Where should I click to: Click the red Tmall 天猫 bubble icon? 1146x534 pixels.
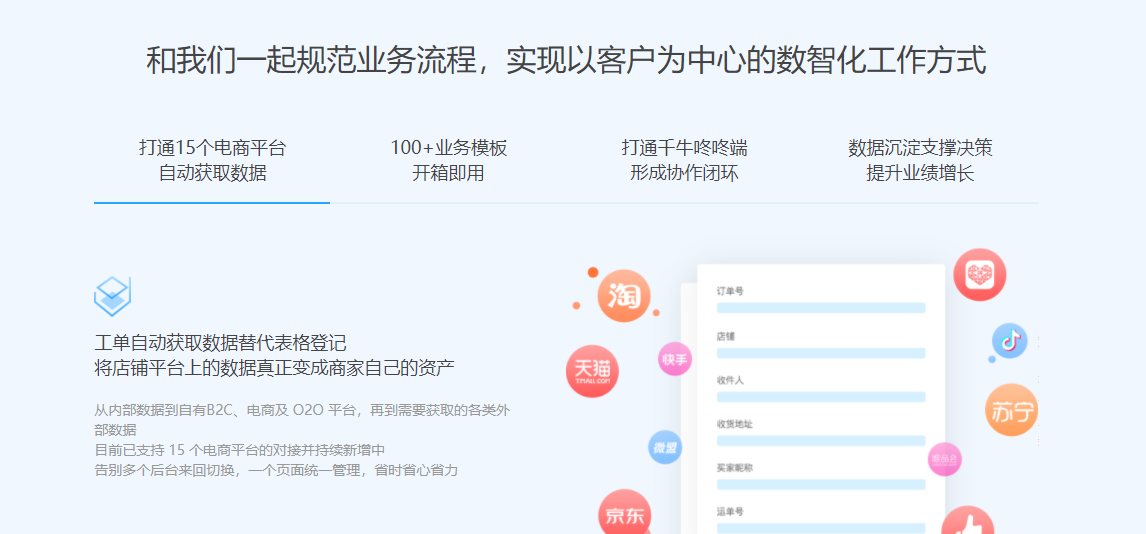click(x=592, y=371)
